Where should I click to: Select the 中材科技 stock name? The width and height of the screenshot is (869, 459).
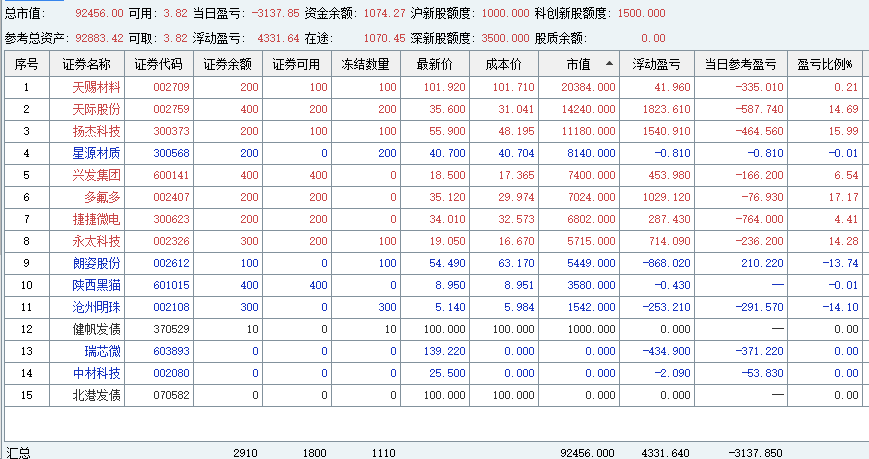(96, 373)
